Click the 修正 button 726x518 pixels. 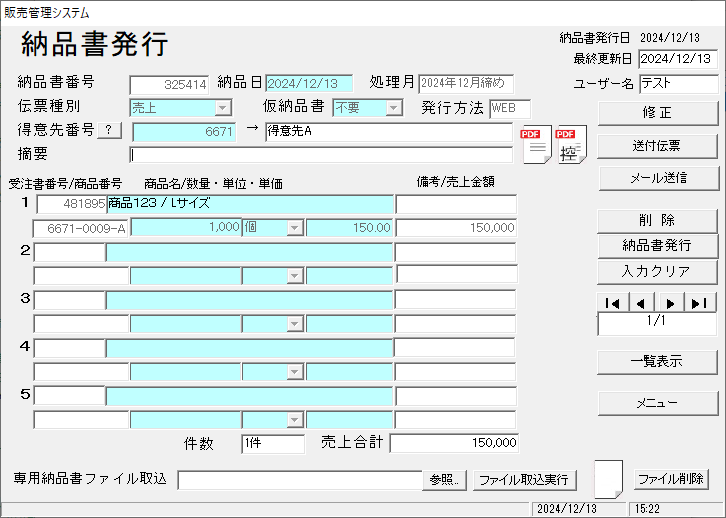[658, 113]
